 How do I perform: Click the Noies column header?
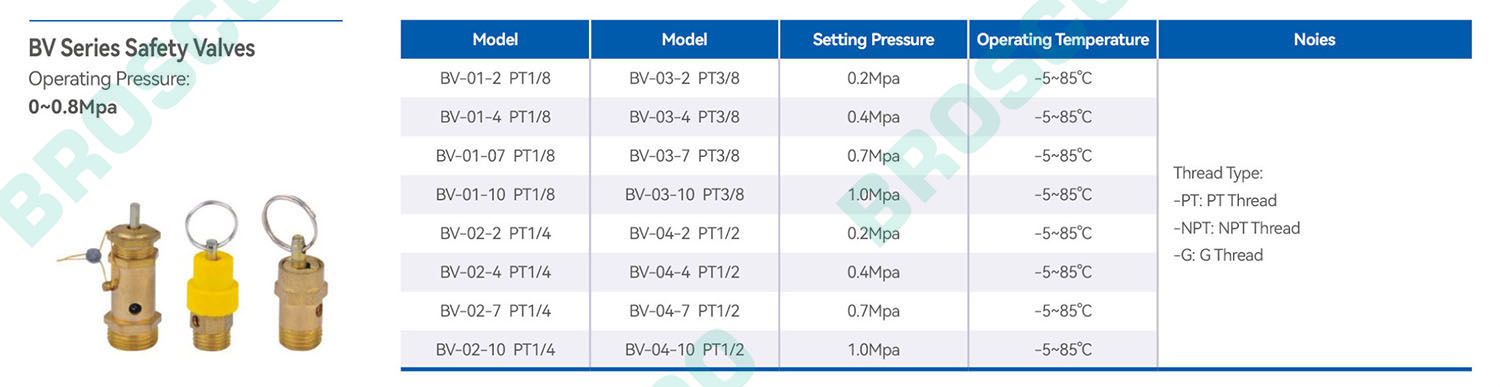point(1314,40)
